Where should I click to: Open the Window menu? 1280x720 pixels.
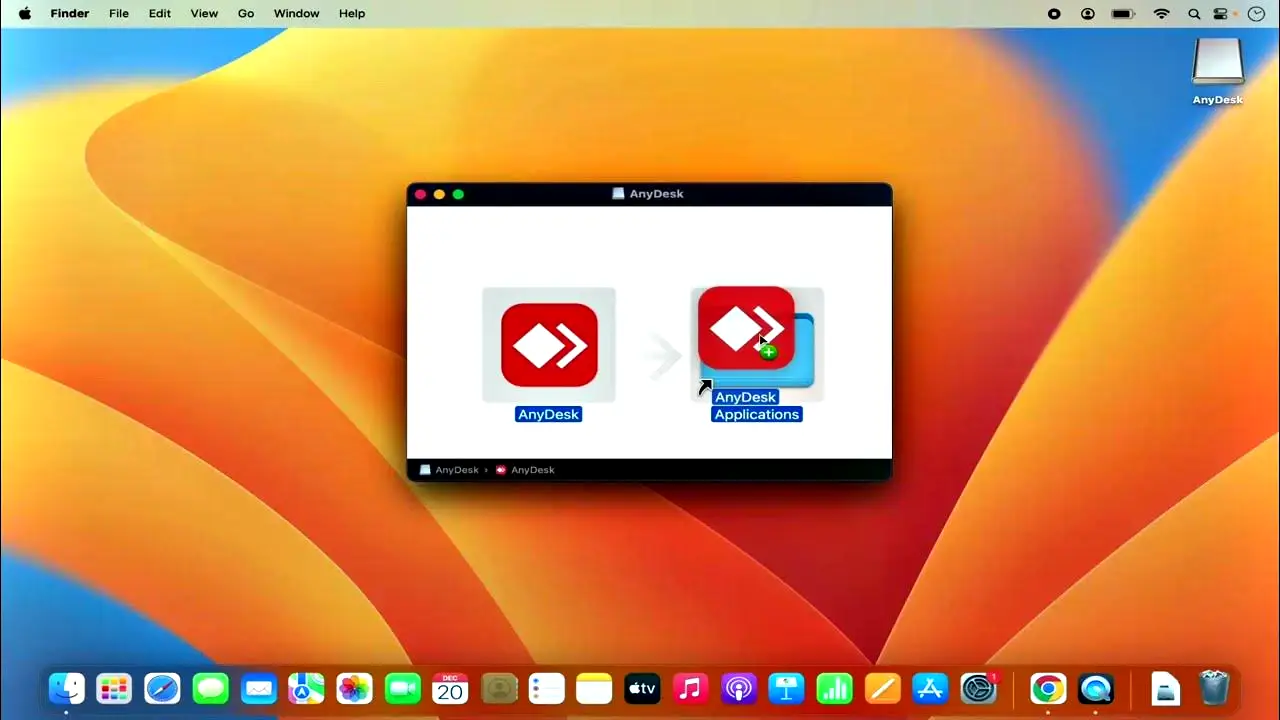pos(296,13)
